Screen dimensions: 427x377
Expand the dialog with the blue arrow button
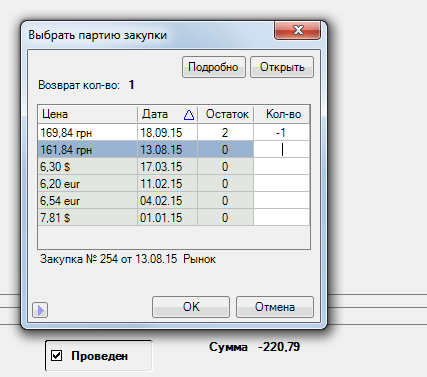(x=40, y=310)
